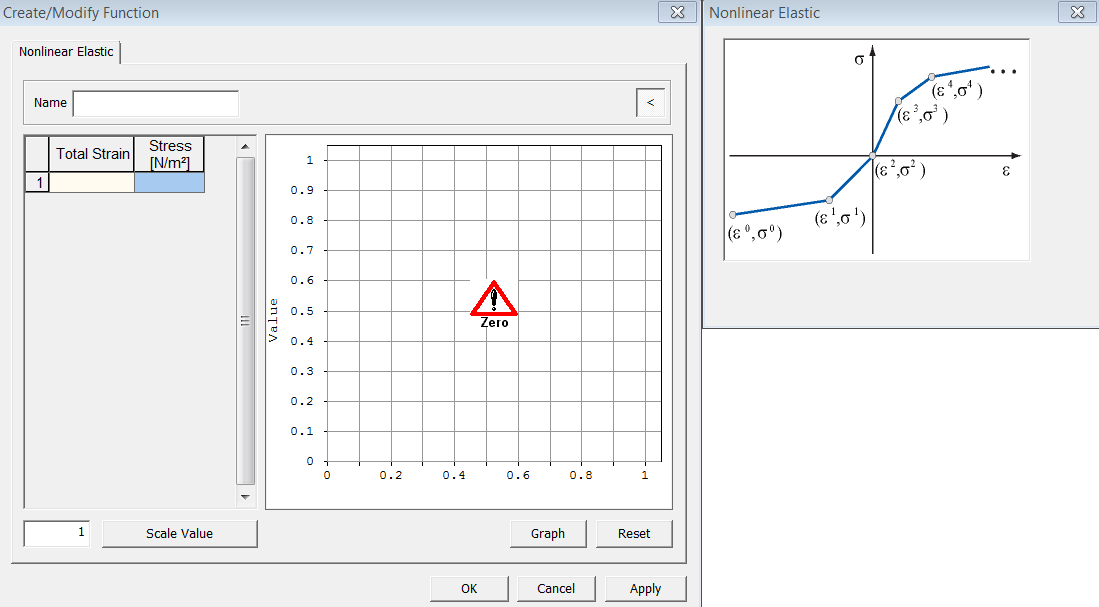1099x607 pixels.
Task: Click the Graph button to plot the function
Action: (548, 533)
